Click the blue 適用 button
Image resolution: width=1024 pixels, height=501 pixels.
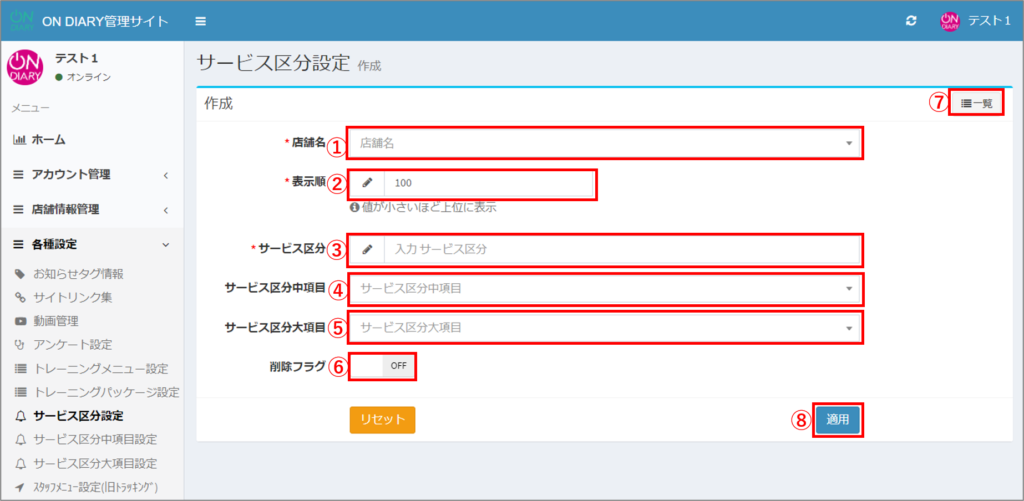[x=837, y=420]
